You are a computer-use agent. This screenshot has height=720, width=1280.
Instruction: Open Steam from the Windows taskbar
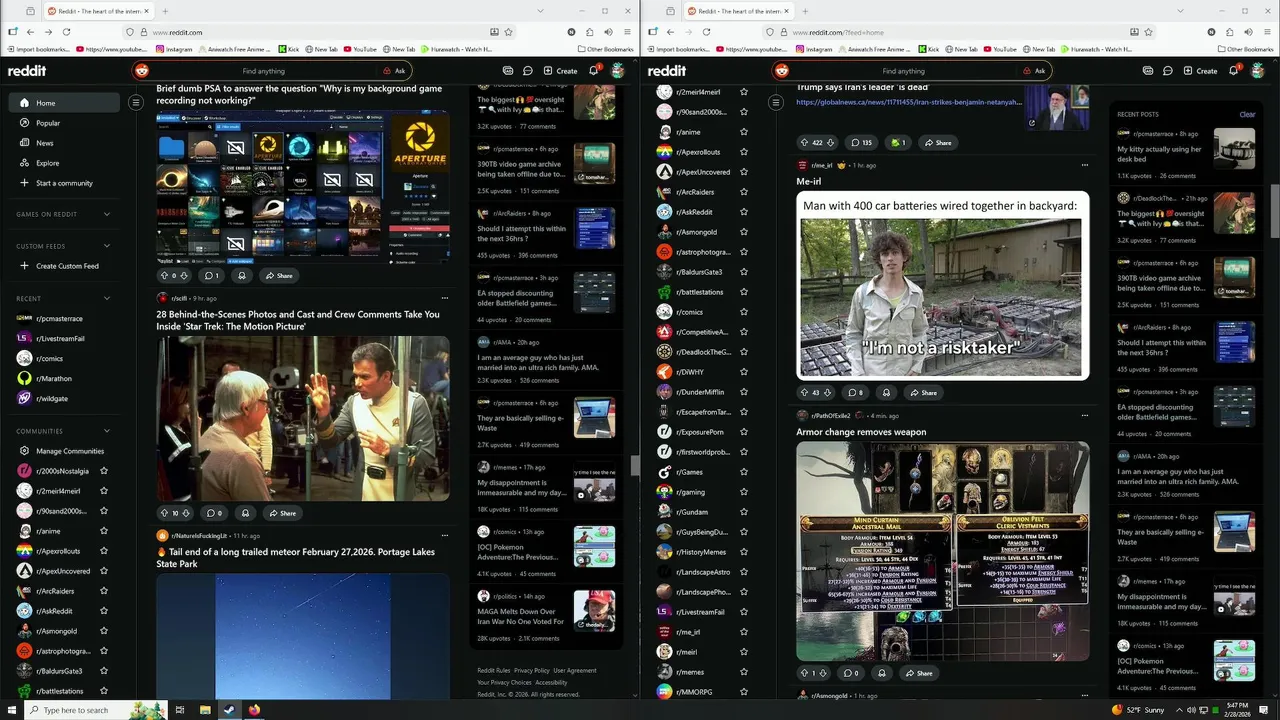229,710
